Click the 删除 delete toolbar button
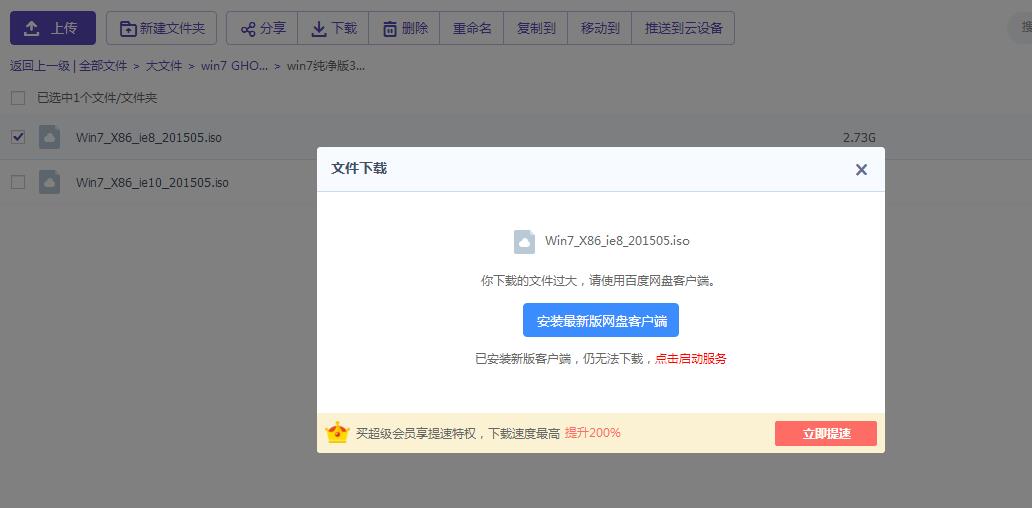This screenshot has height=508, width=1032. click(x=404, y=28)
